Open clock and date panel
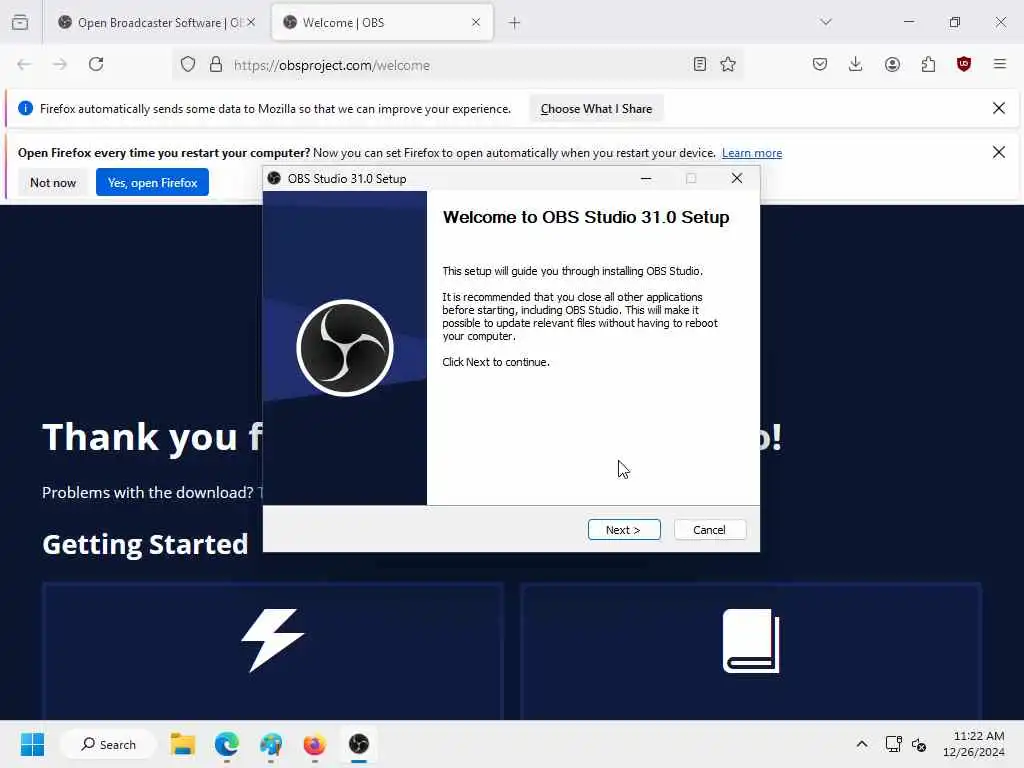Screen dimensions: 1024x768 click(x=973, y=744)
